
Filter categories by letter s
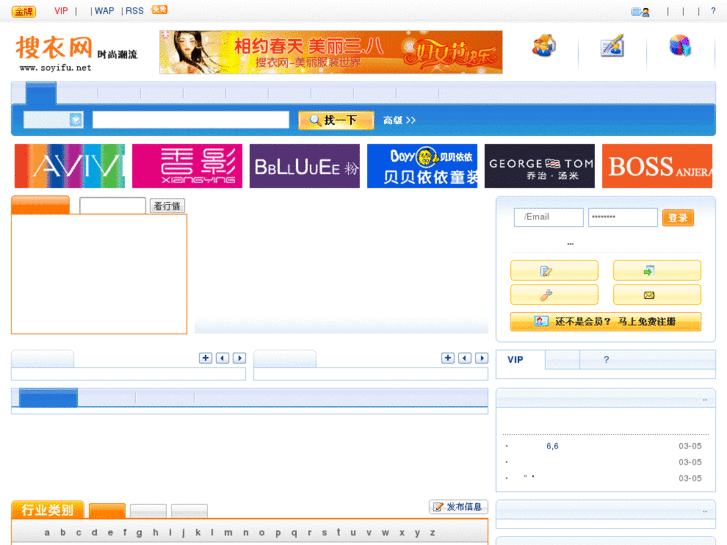324,532
